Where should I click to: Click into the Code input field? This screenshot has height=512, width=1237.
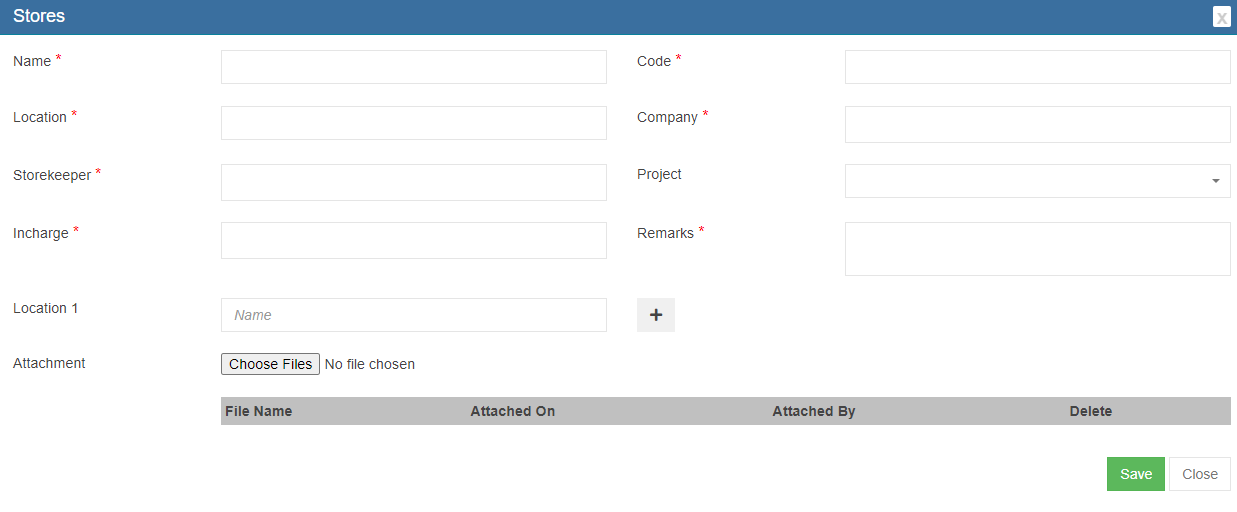[x=1037, y=67]
